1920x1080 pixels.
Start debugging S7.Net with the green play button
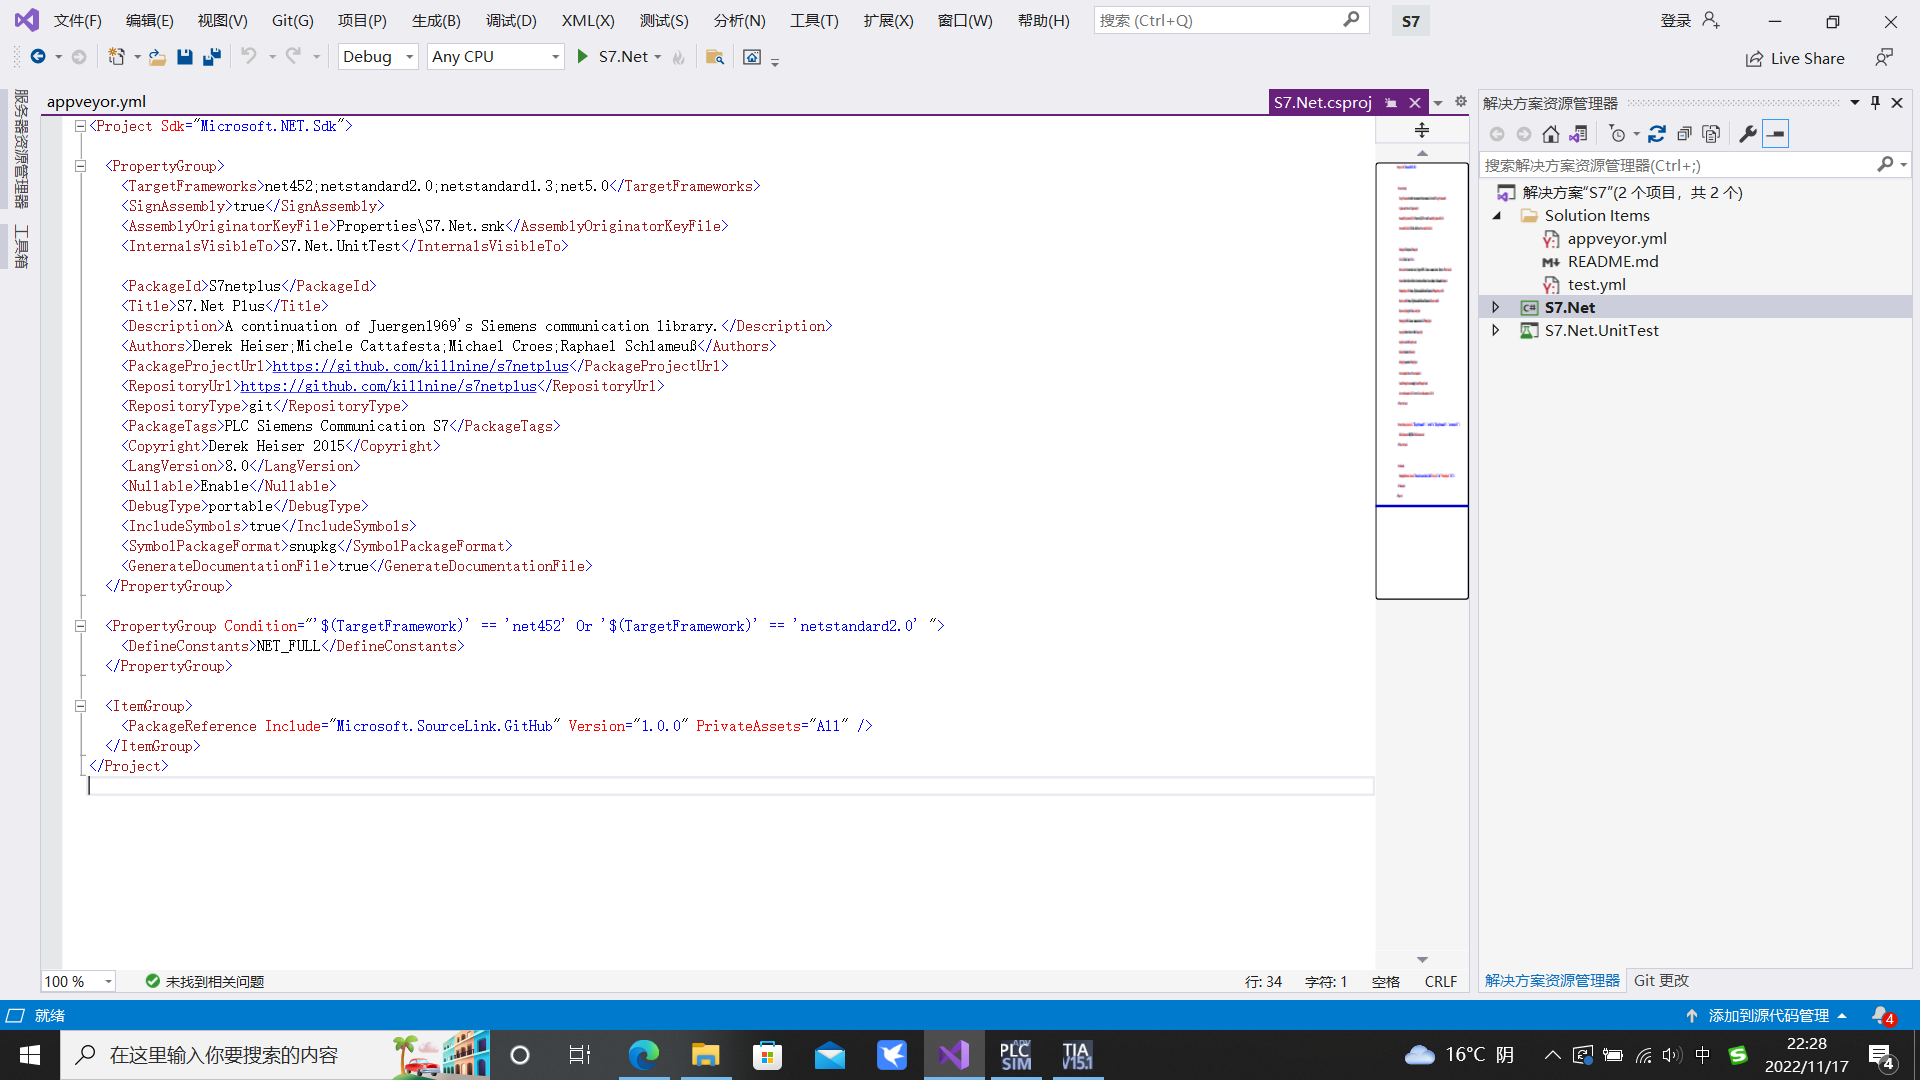[x=583, y=57]
